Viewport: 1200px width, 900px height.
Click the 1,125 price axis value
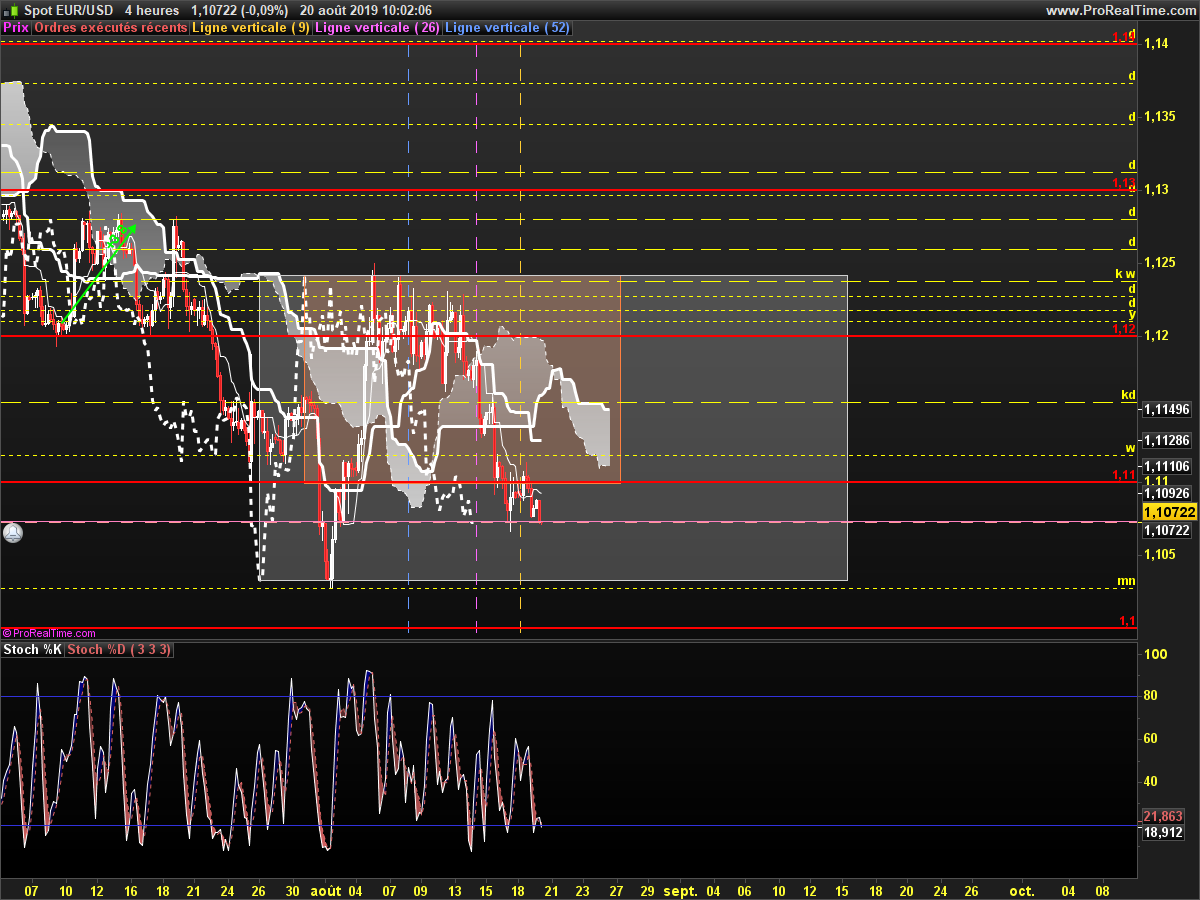coord(1160,263)
